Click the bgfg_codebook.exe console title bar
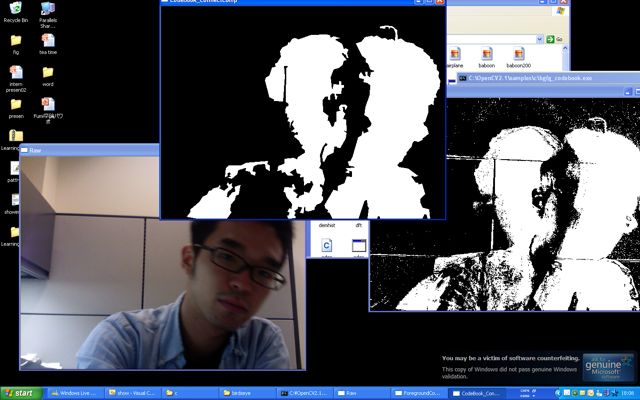 point(549,78)
